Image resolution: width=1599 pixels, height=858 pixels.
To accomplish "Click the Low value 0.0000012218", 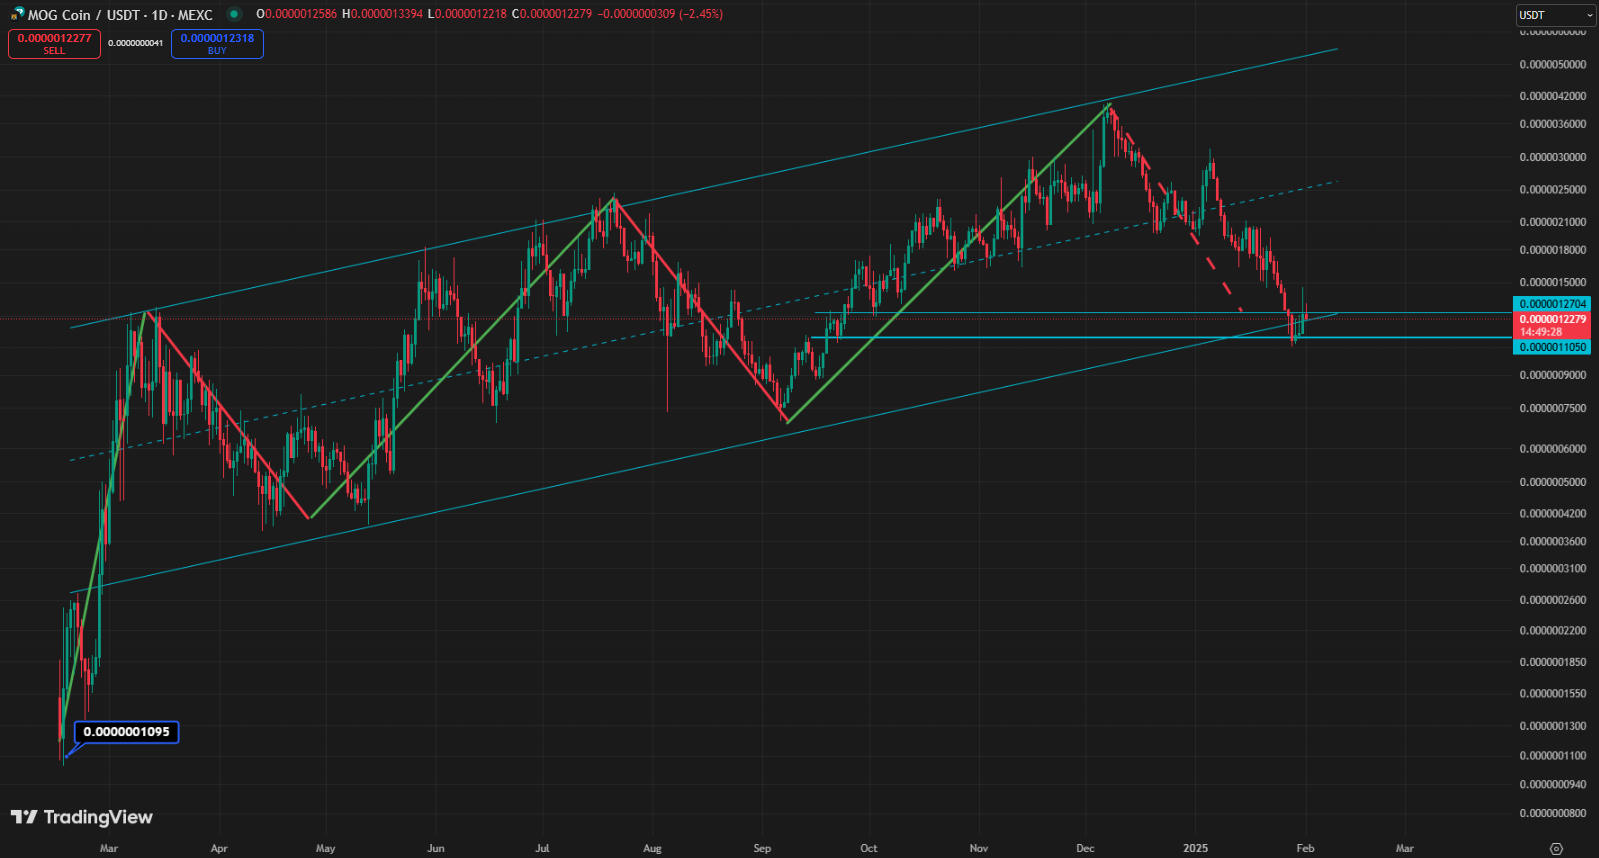I will coord(471,15).
